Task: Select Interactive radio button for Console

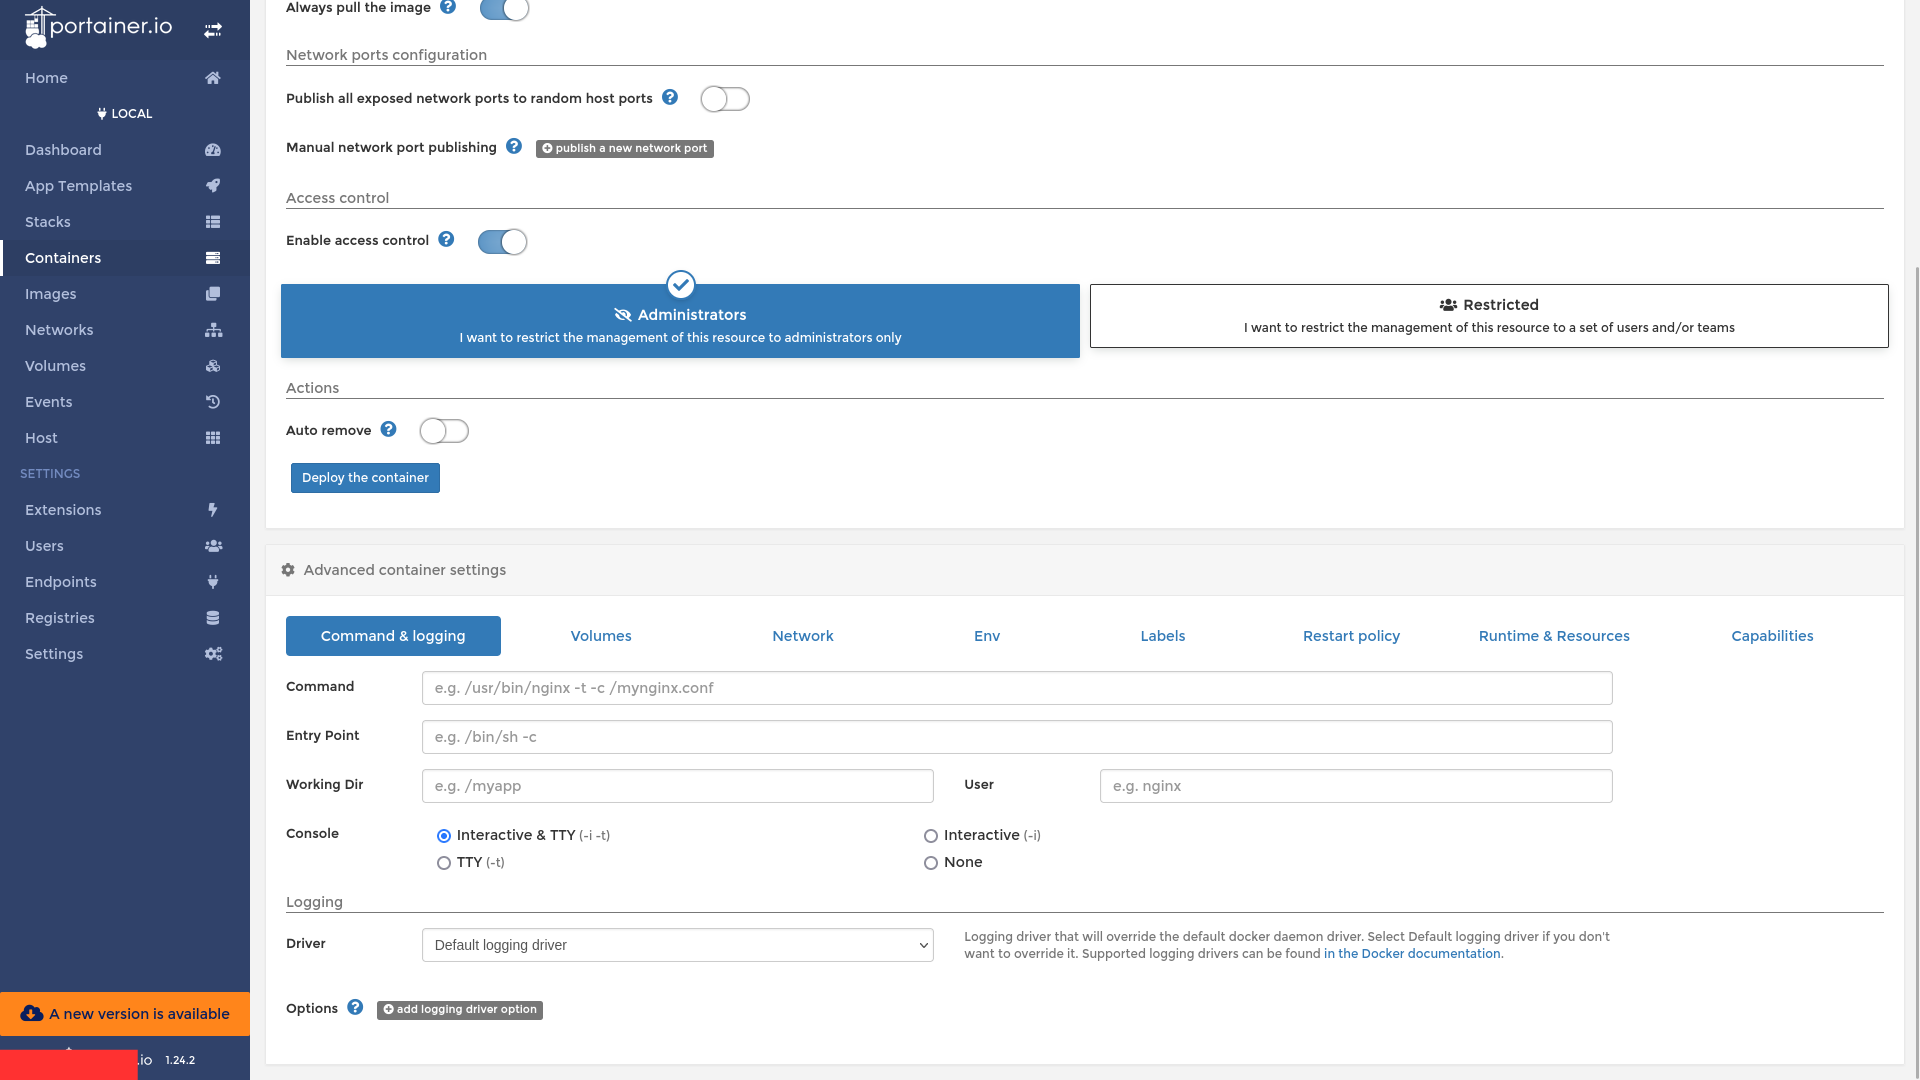Action: click(930, 835)
